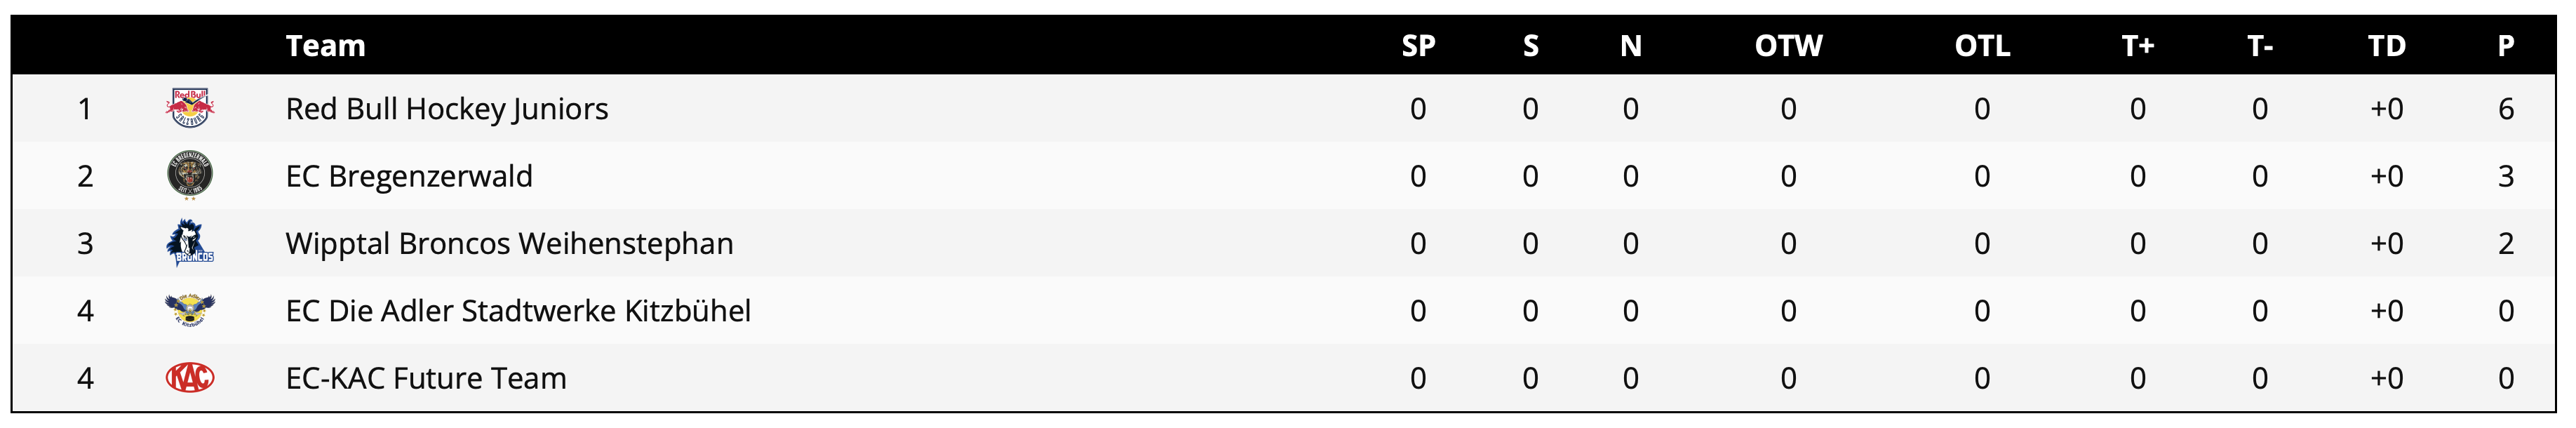Select EC-KAC Future Team name
Screen dimensions: 2576x428
pyautogui.click(x=426, y=378)
